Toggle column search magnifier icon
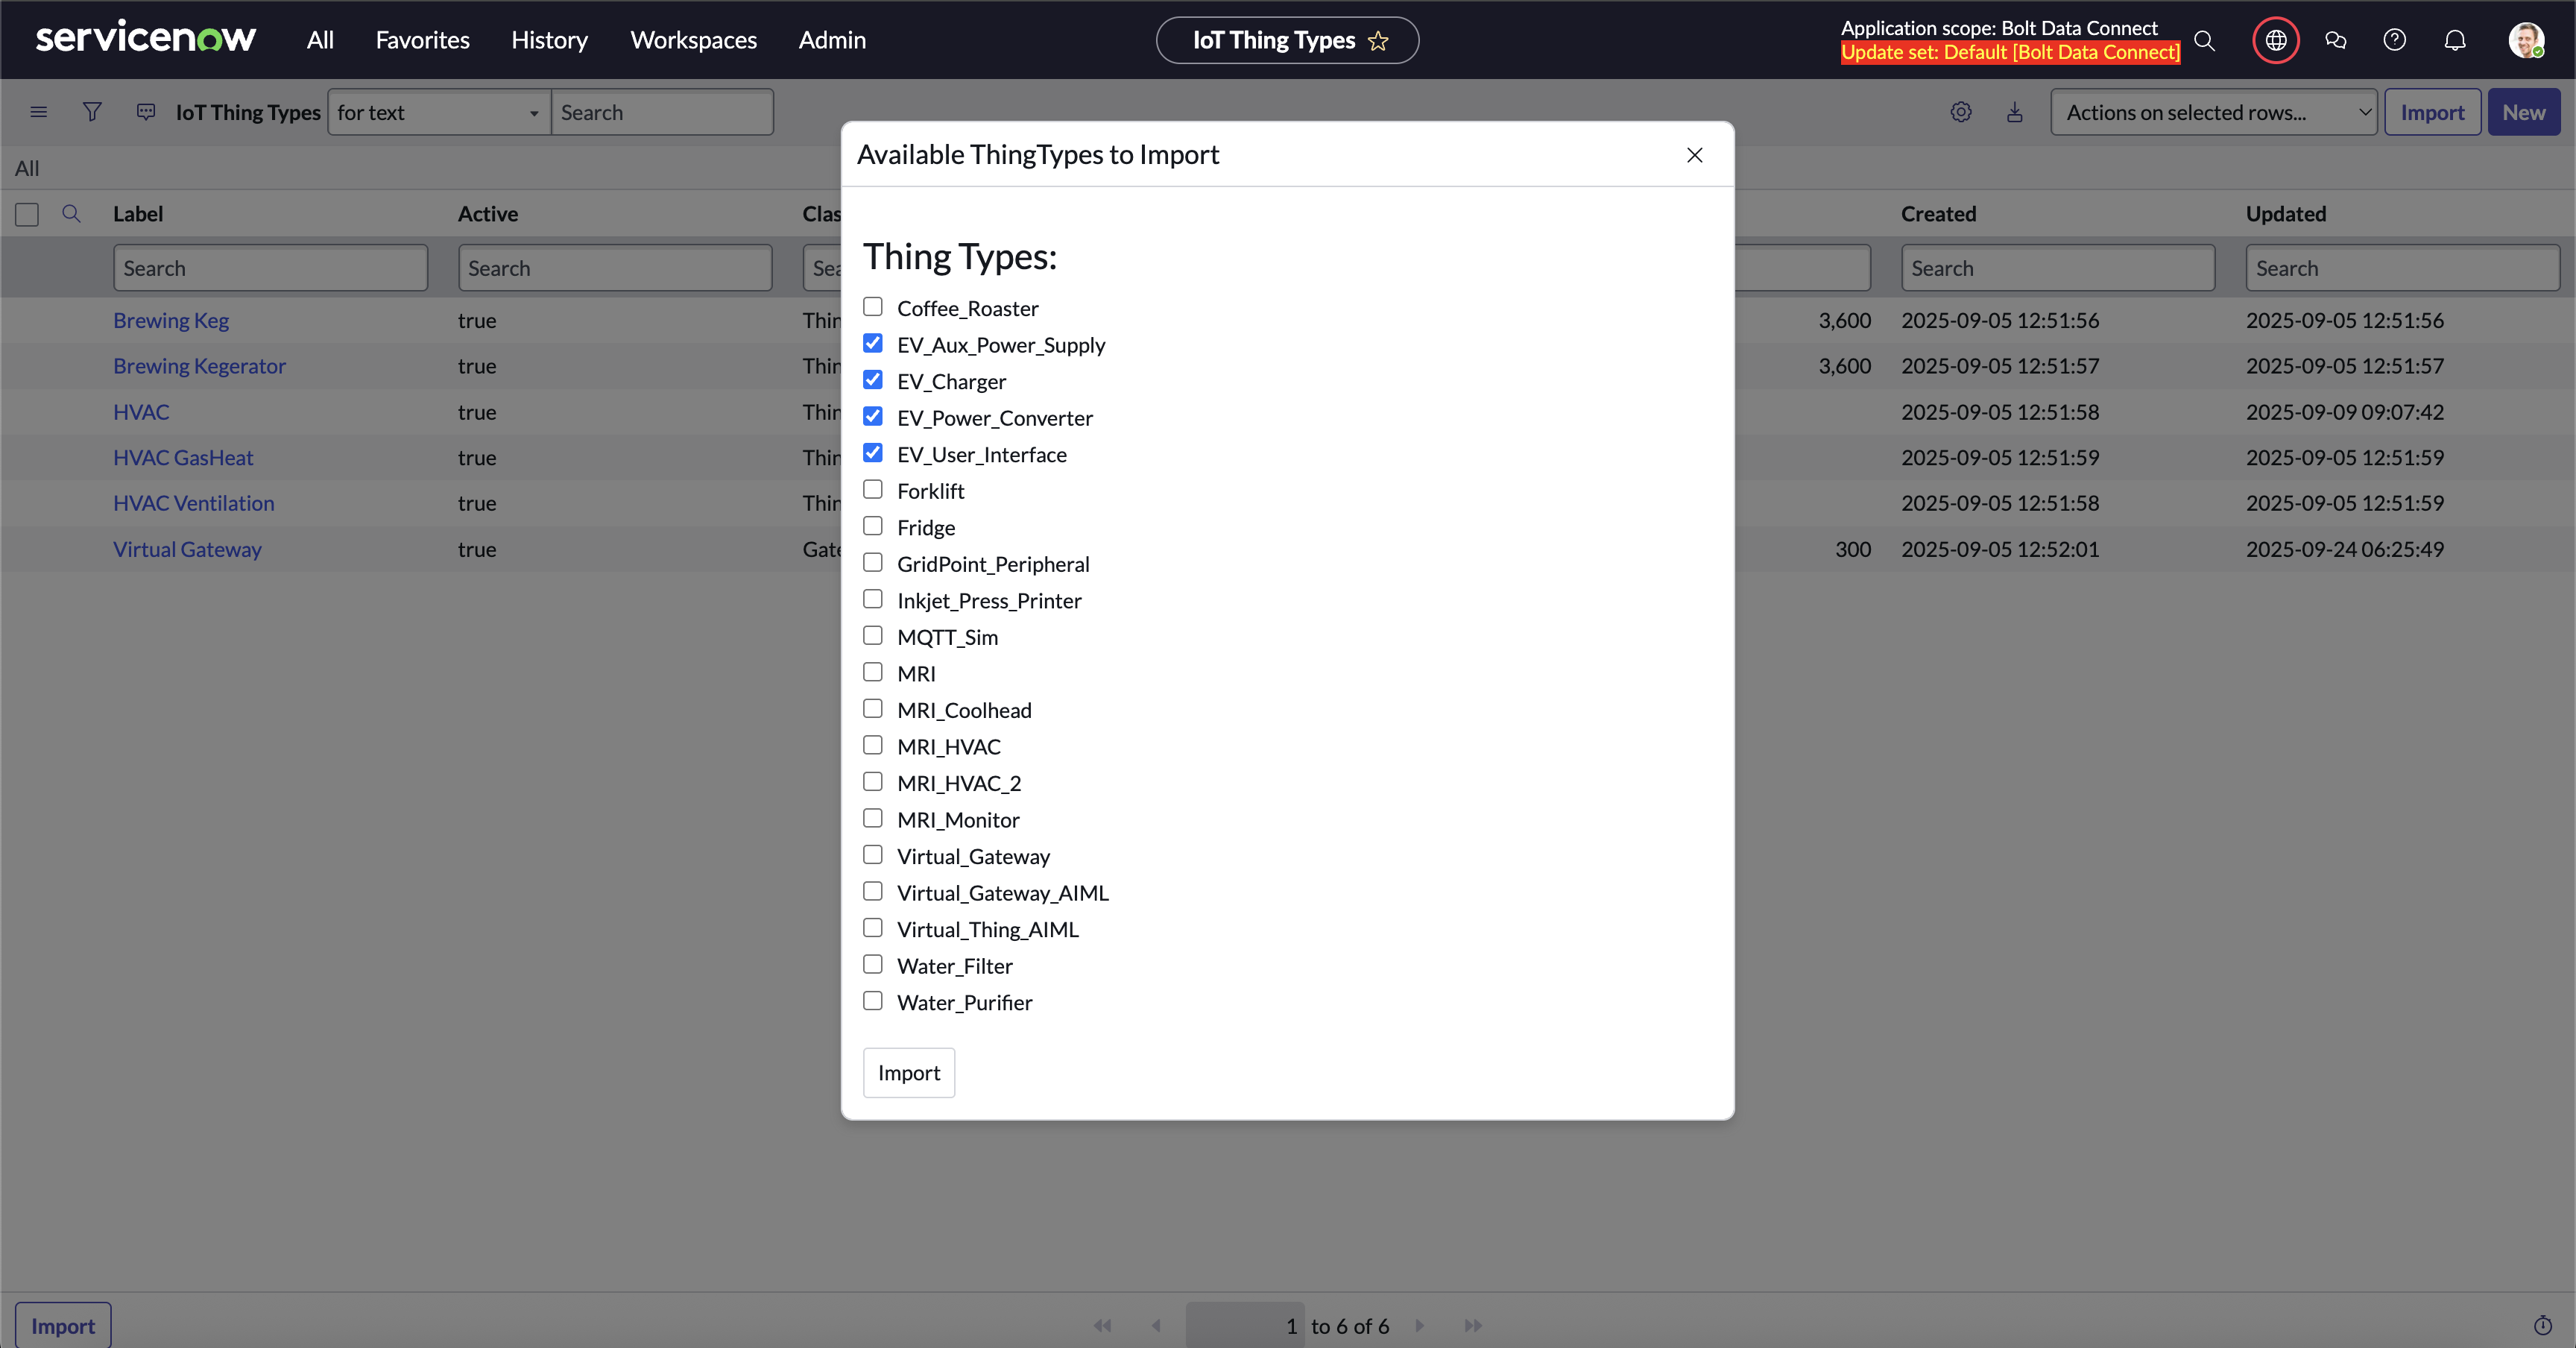Screen dimensions: 2576x1348 click(x=71, y=213)
